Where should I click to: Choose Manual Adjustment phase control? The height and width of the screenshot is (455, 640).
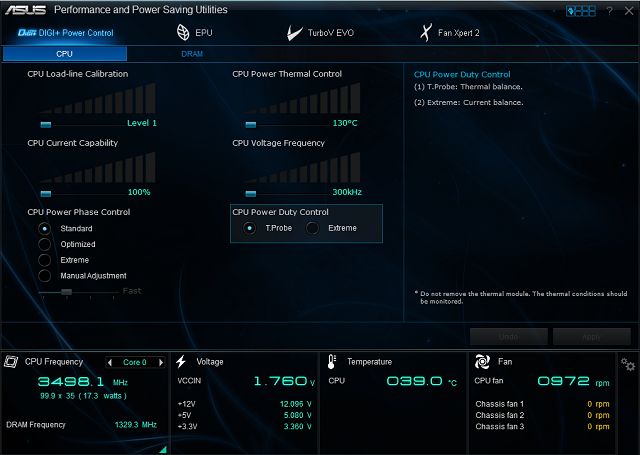[x=44, y=275]
